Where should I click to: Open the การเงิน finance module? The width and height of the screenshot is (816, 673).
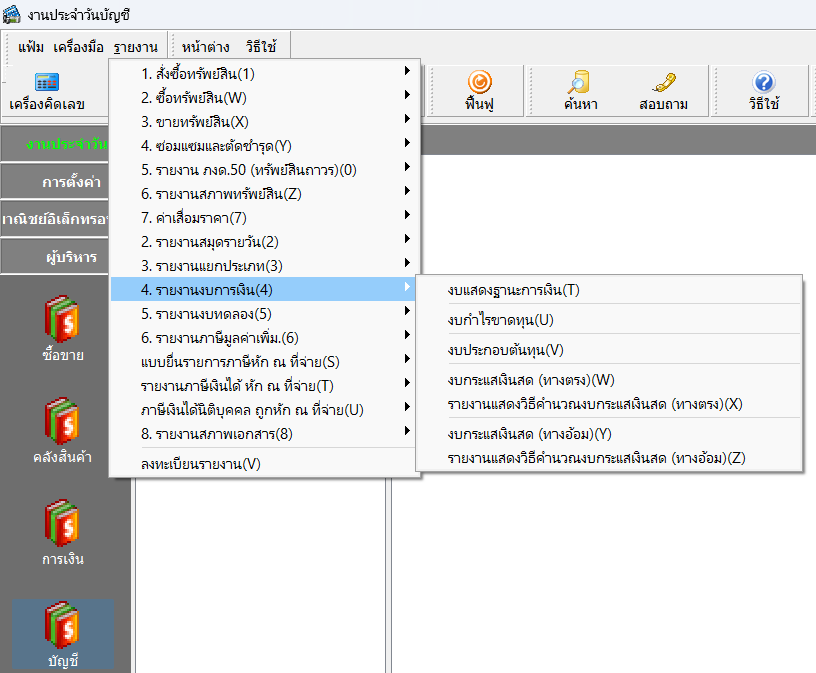[63, 532]
